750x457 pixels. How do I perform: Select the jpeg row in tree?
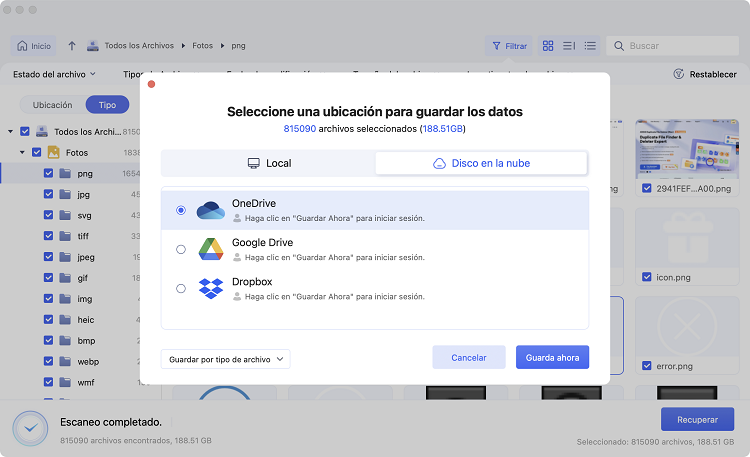point(70,257)
